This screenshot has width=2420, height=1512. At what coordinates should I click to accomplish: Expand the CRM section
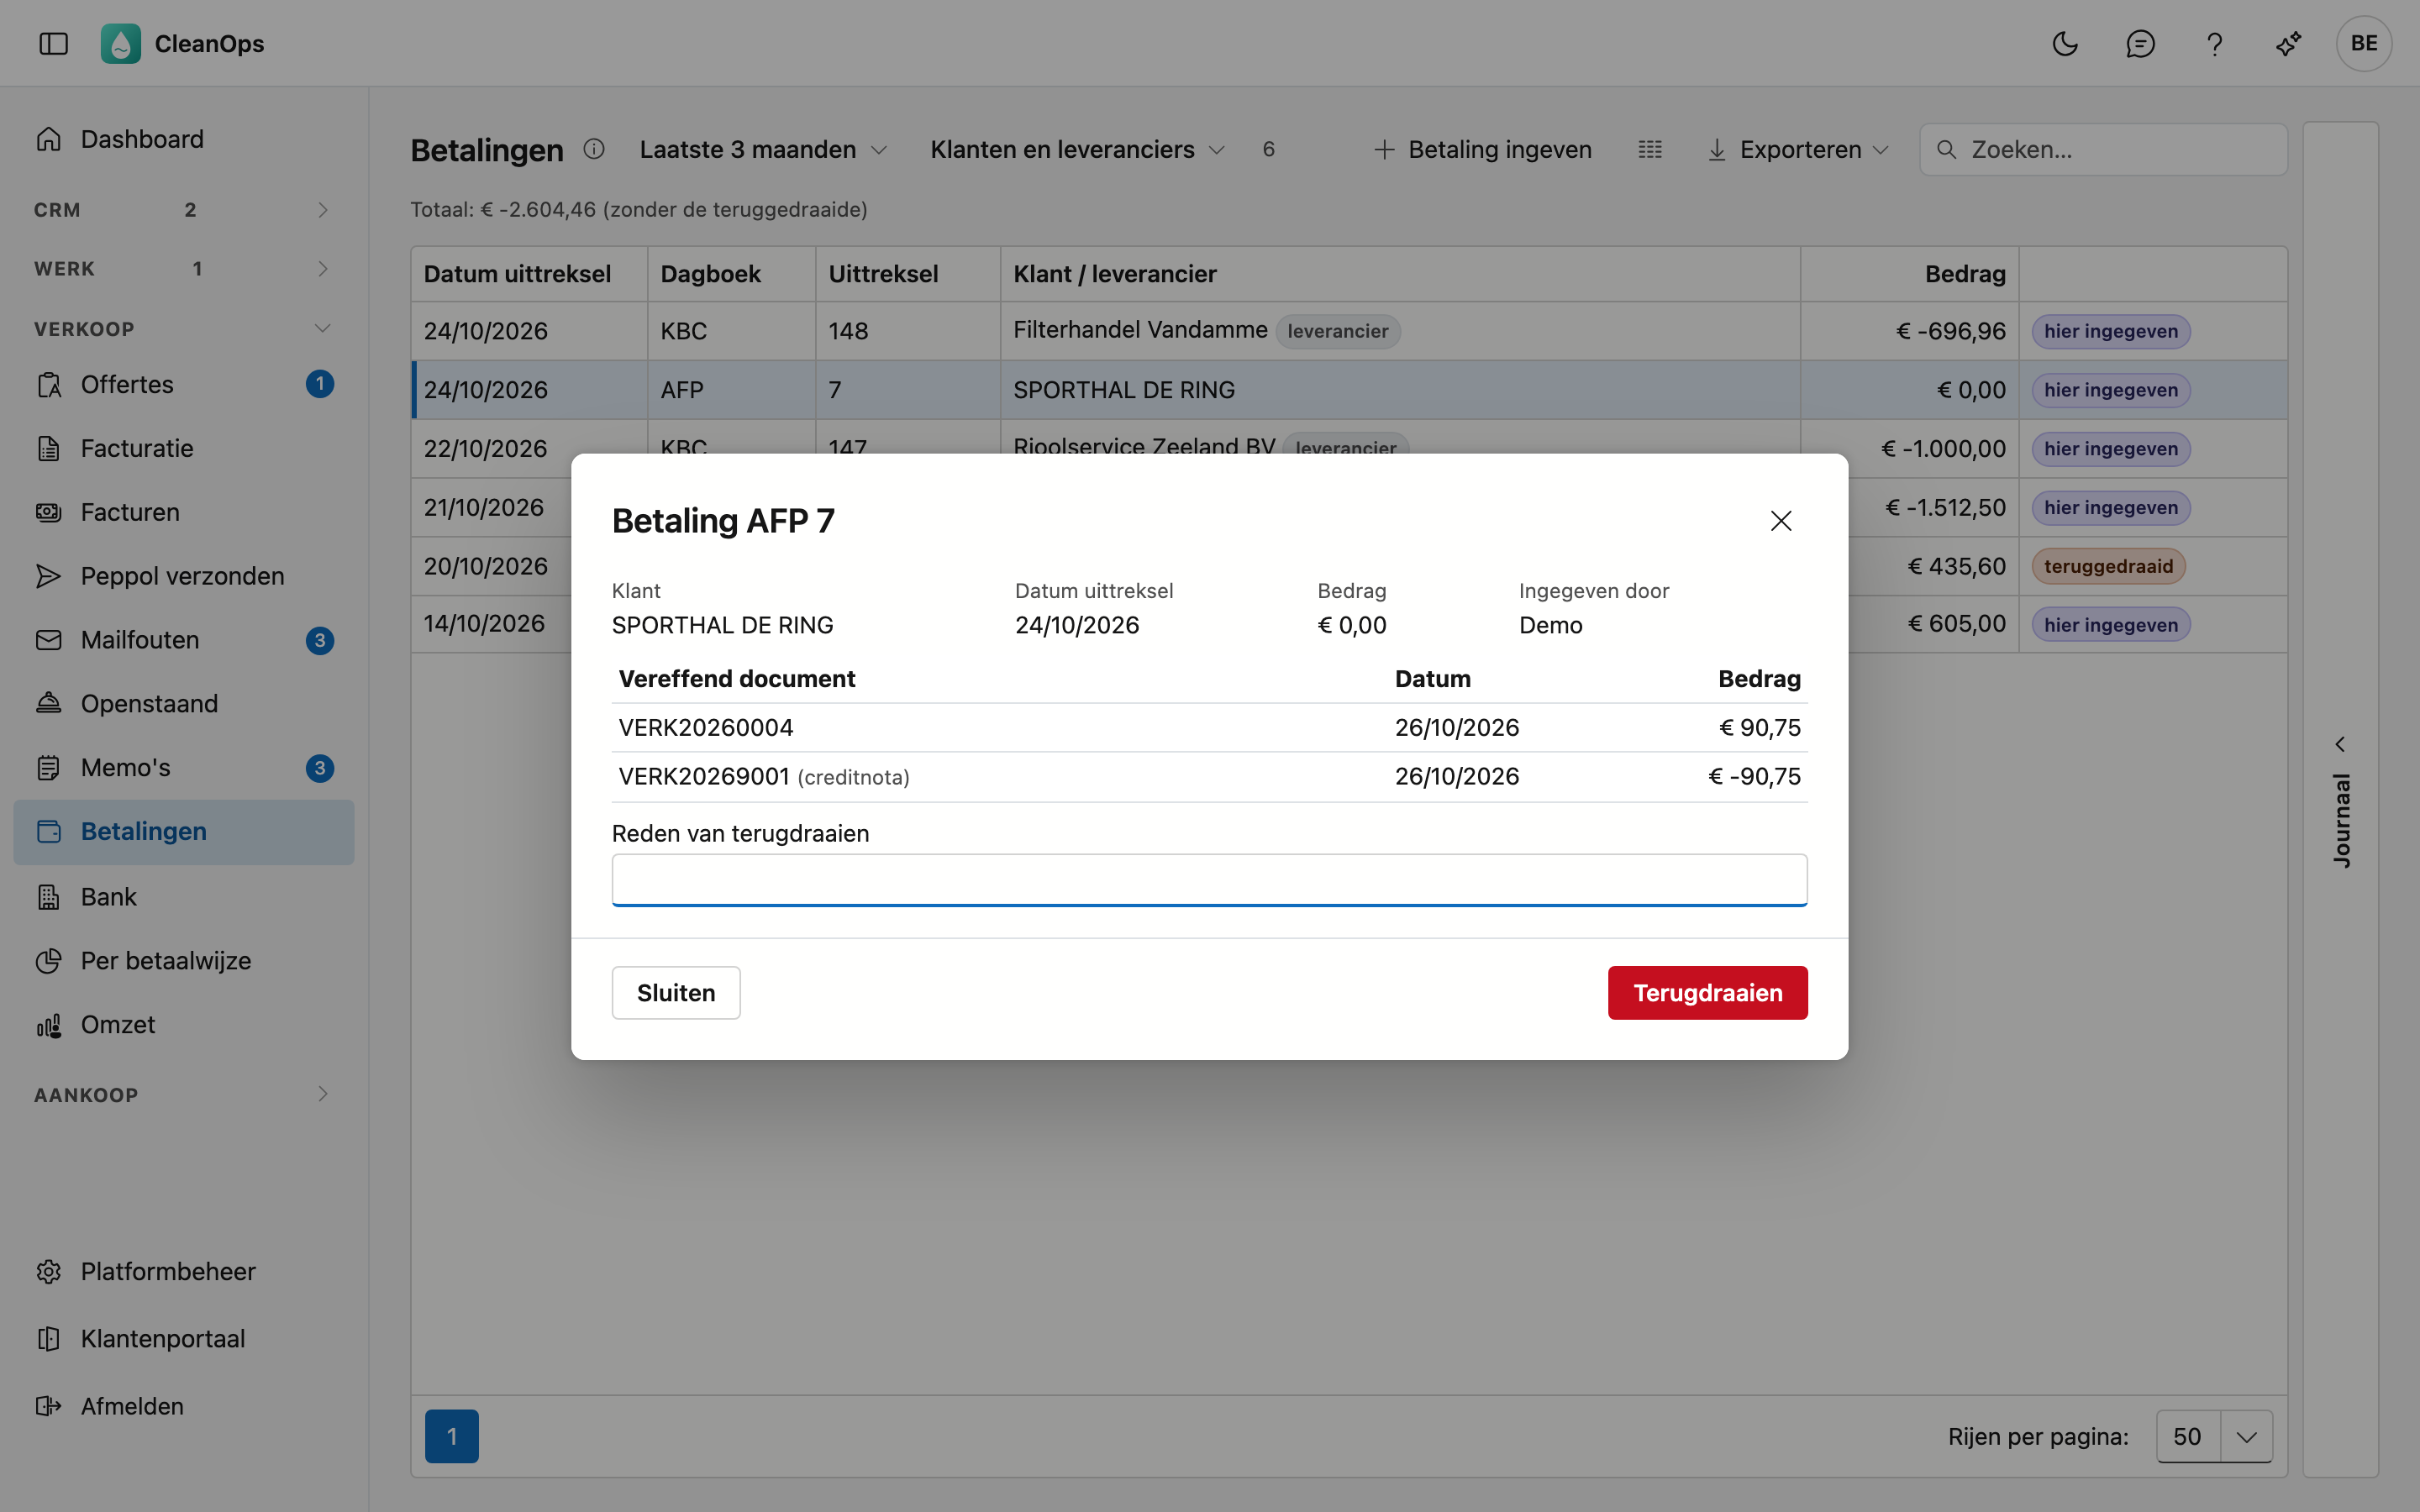tap(184, 210)
